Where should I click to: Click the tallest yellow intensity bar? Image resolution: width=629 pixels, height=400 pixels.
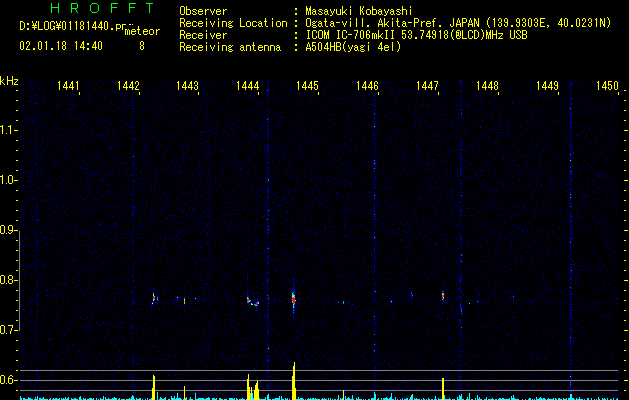(294, 381)
